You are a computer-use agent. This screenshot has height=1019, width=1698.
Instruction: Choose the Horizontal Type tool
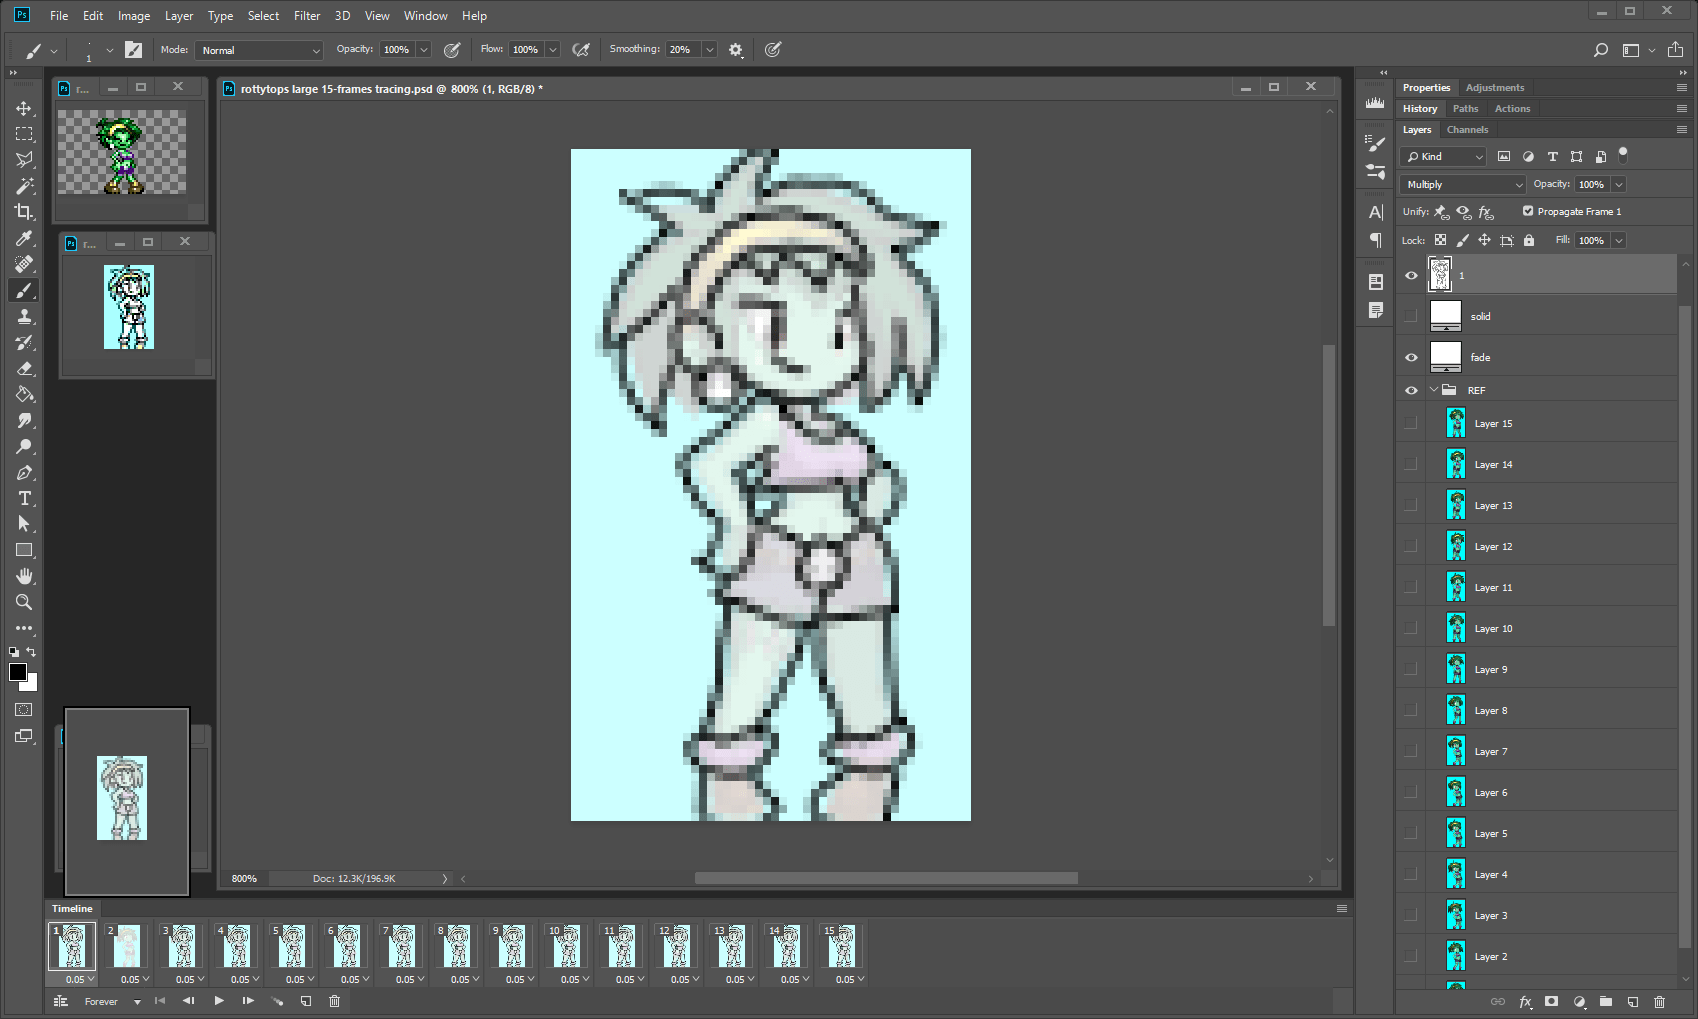coord(24,498)
